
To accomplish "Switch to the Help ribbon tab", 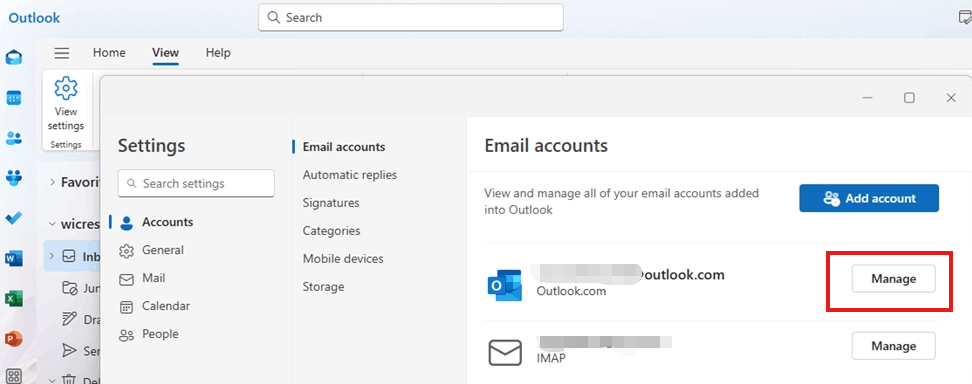I will click(218, 53).
